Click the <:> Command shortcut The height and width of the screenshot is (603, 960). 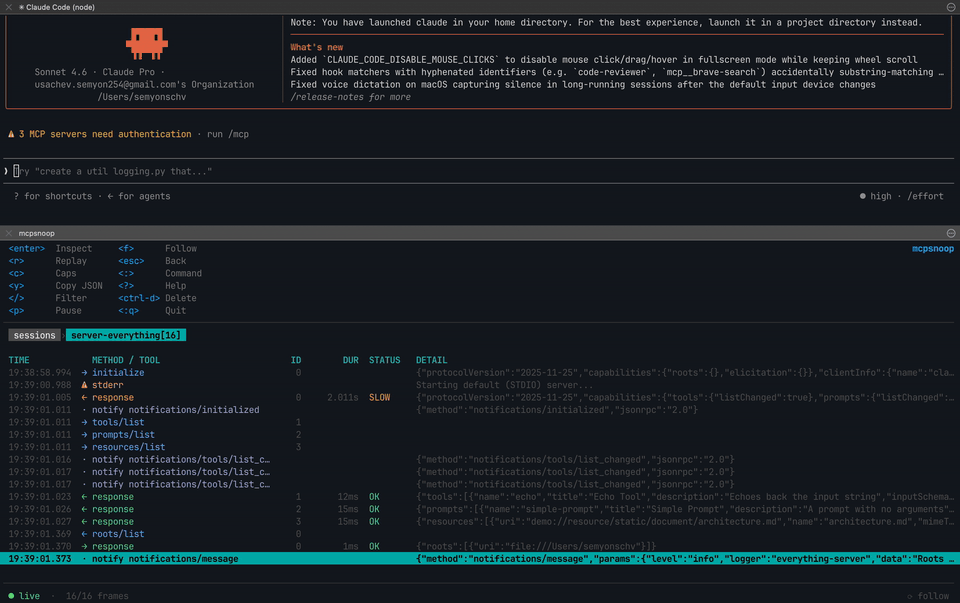160,274
